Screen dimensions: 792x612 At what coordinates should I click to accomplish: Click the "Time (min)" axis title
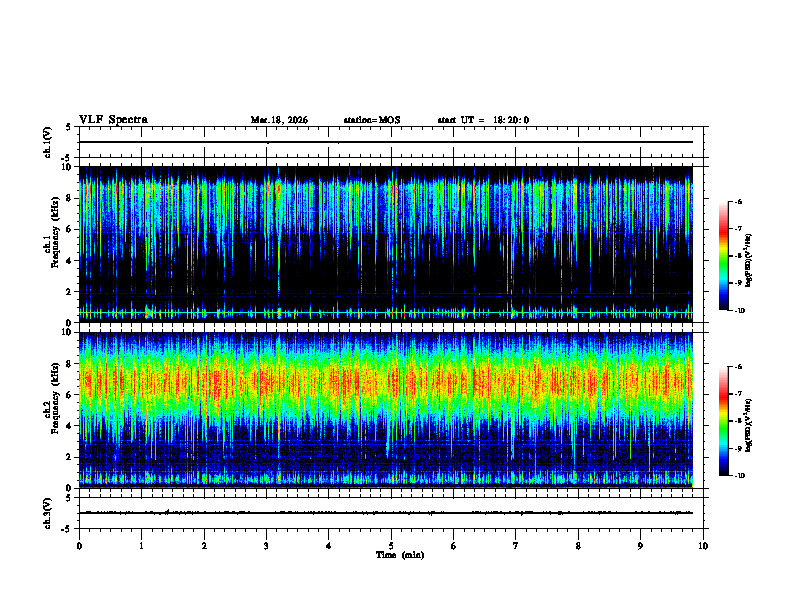tap(400, 555)
